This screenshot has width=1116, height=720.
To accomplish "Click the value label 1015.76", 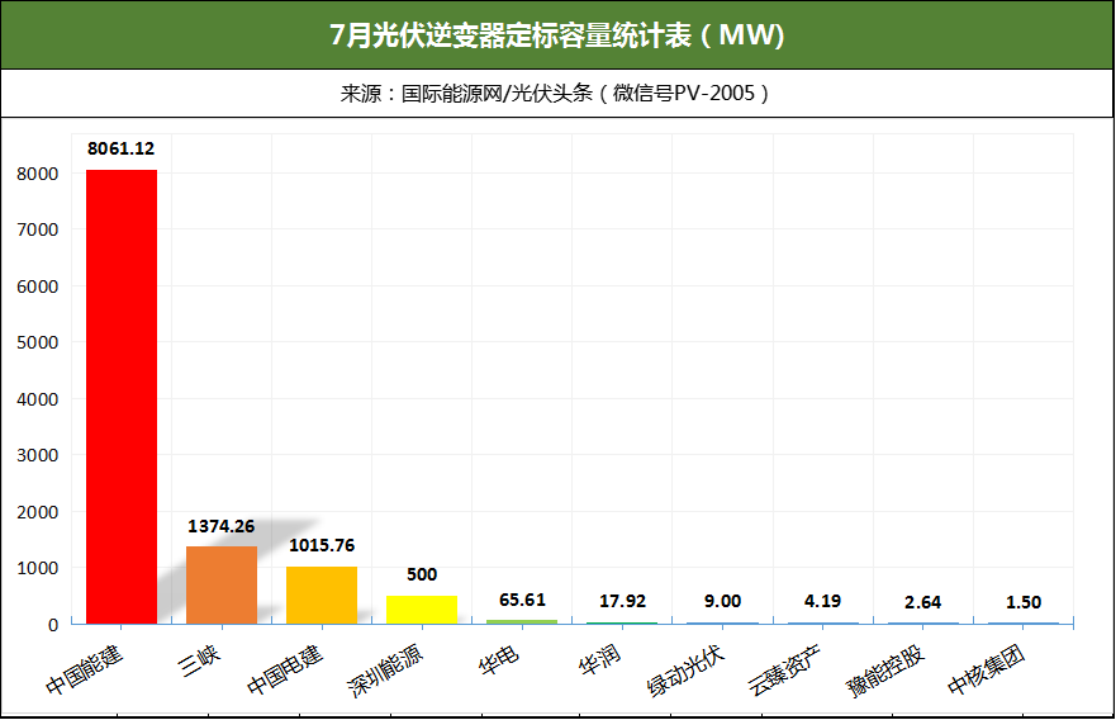I will [x=322, y=546].
